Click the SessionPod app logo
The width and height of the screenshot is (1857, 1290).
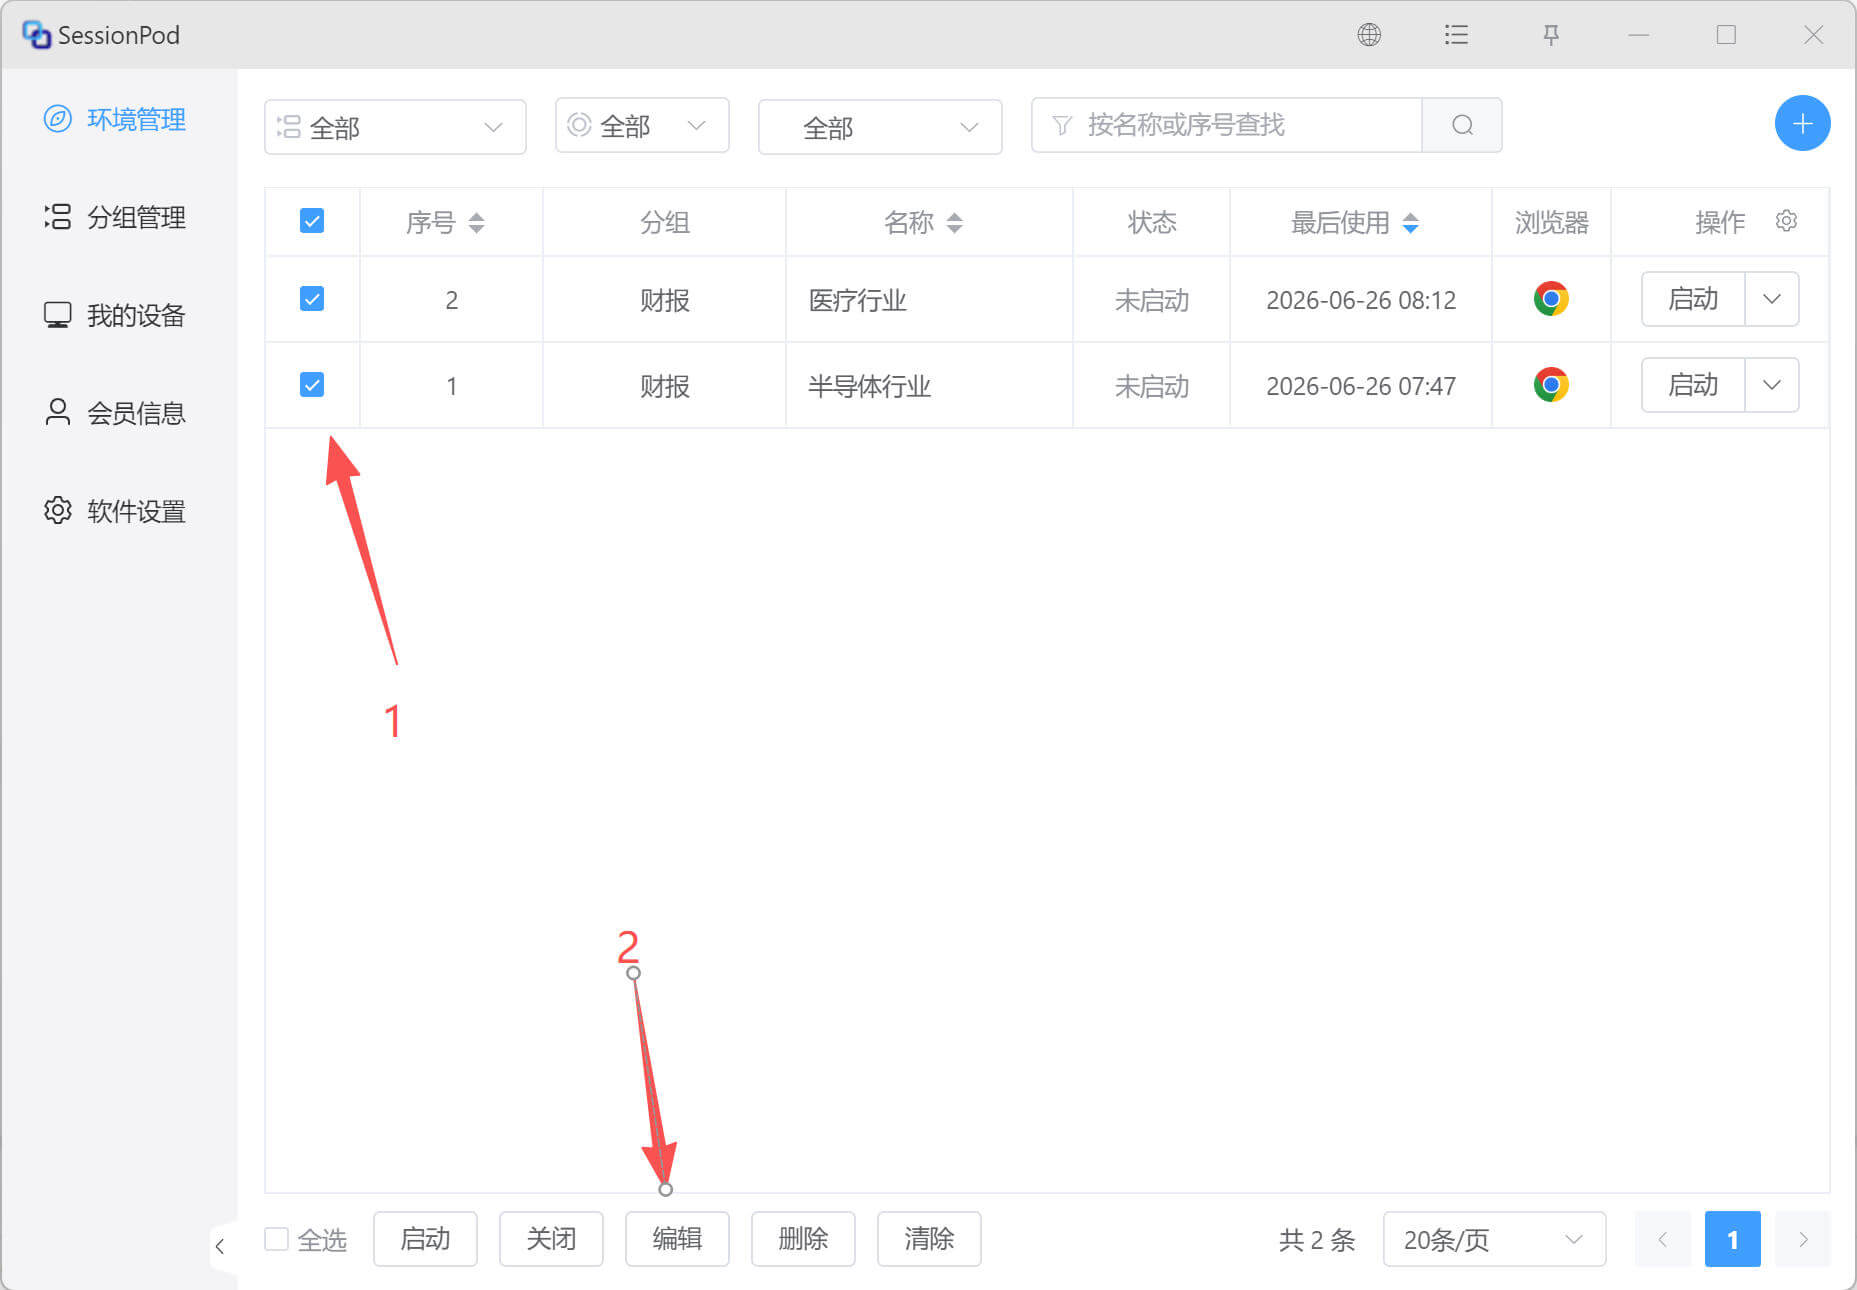pos(36,35)
